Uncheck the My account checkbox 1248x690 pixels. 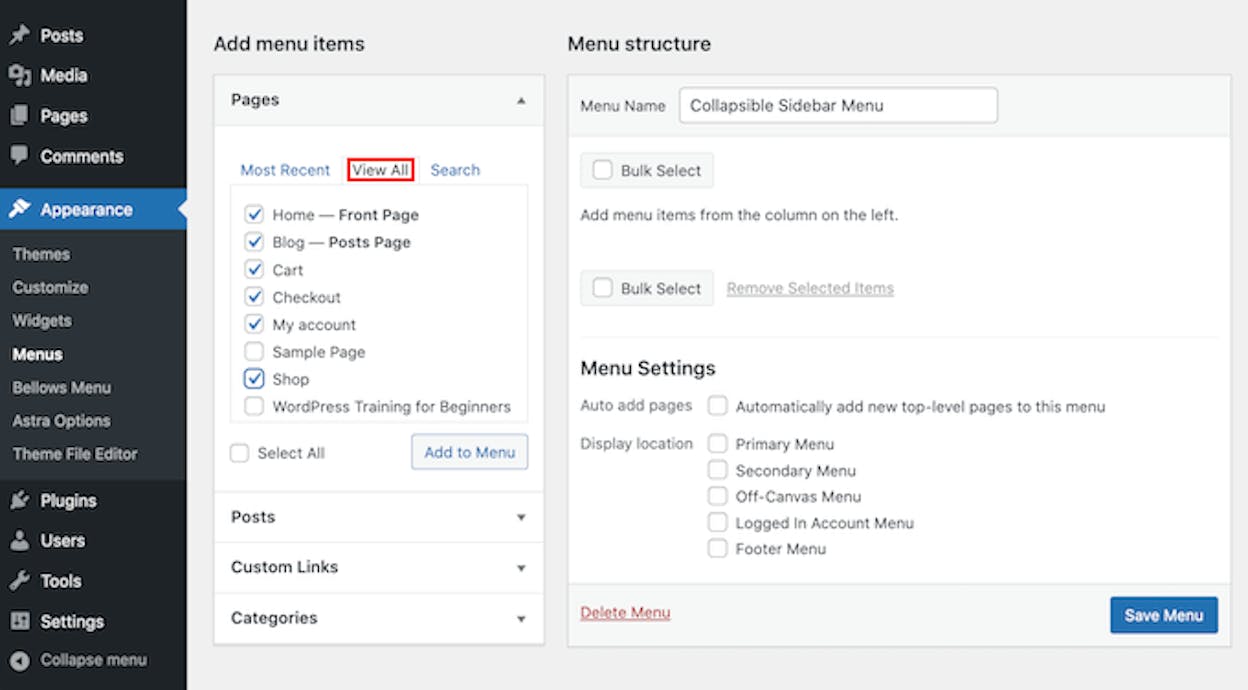254,324
